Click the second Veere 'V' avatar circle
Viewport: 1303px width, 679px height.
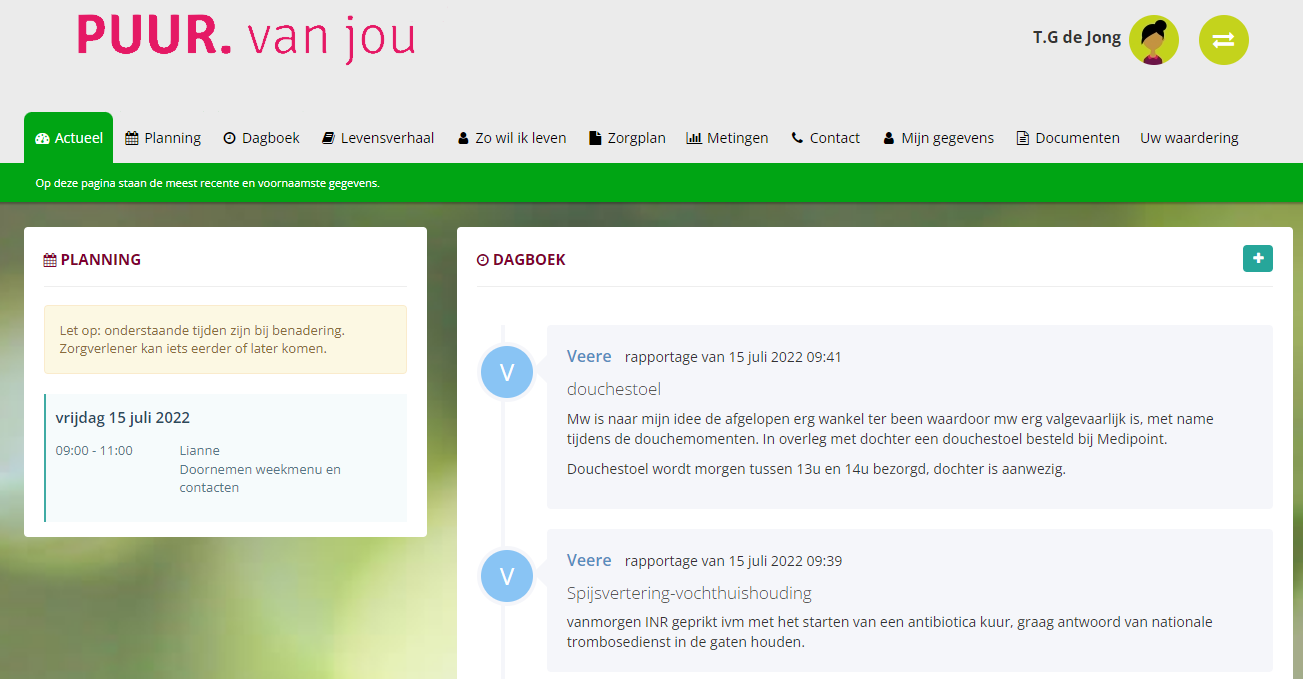[x=506, y=576]
